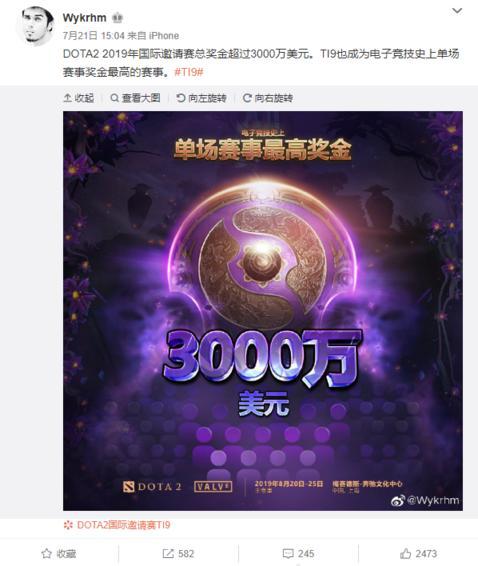Open the post timestamp 7月21日 15:04
Screen dimensions: 478x566
pyautogui.click(x=94, y=36)
